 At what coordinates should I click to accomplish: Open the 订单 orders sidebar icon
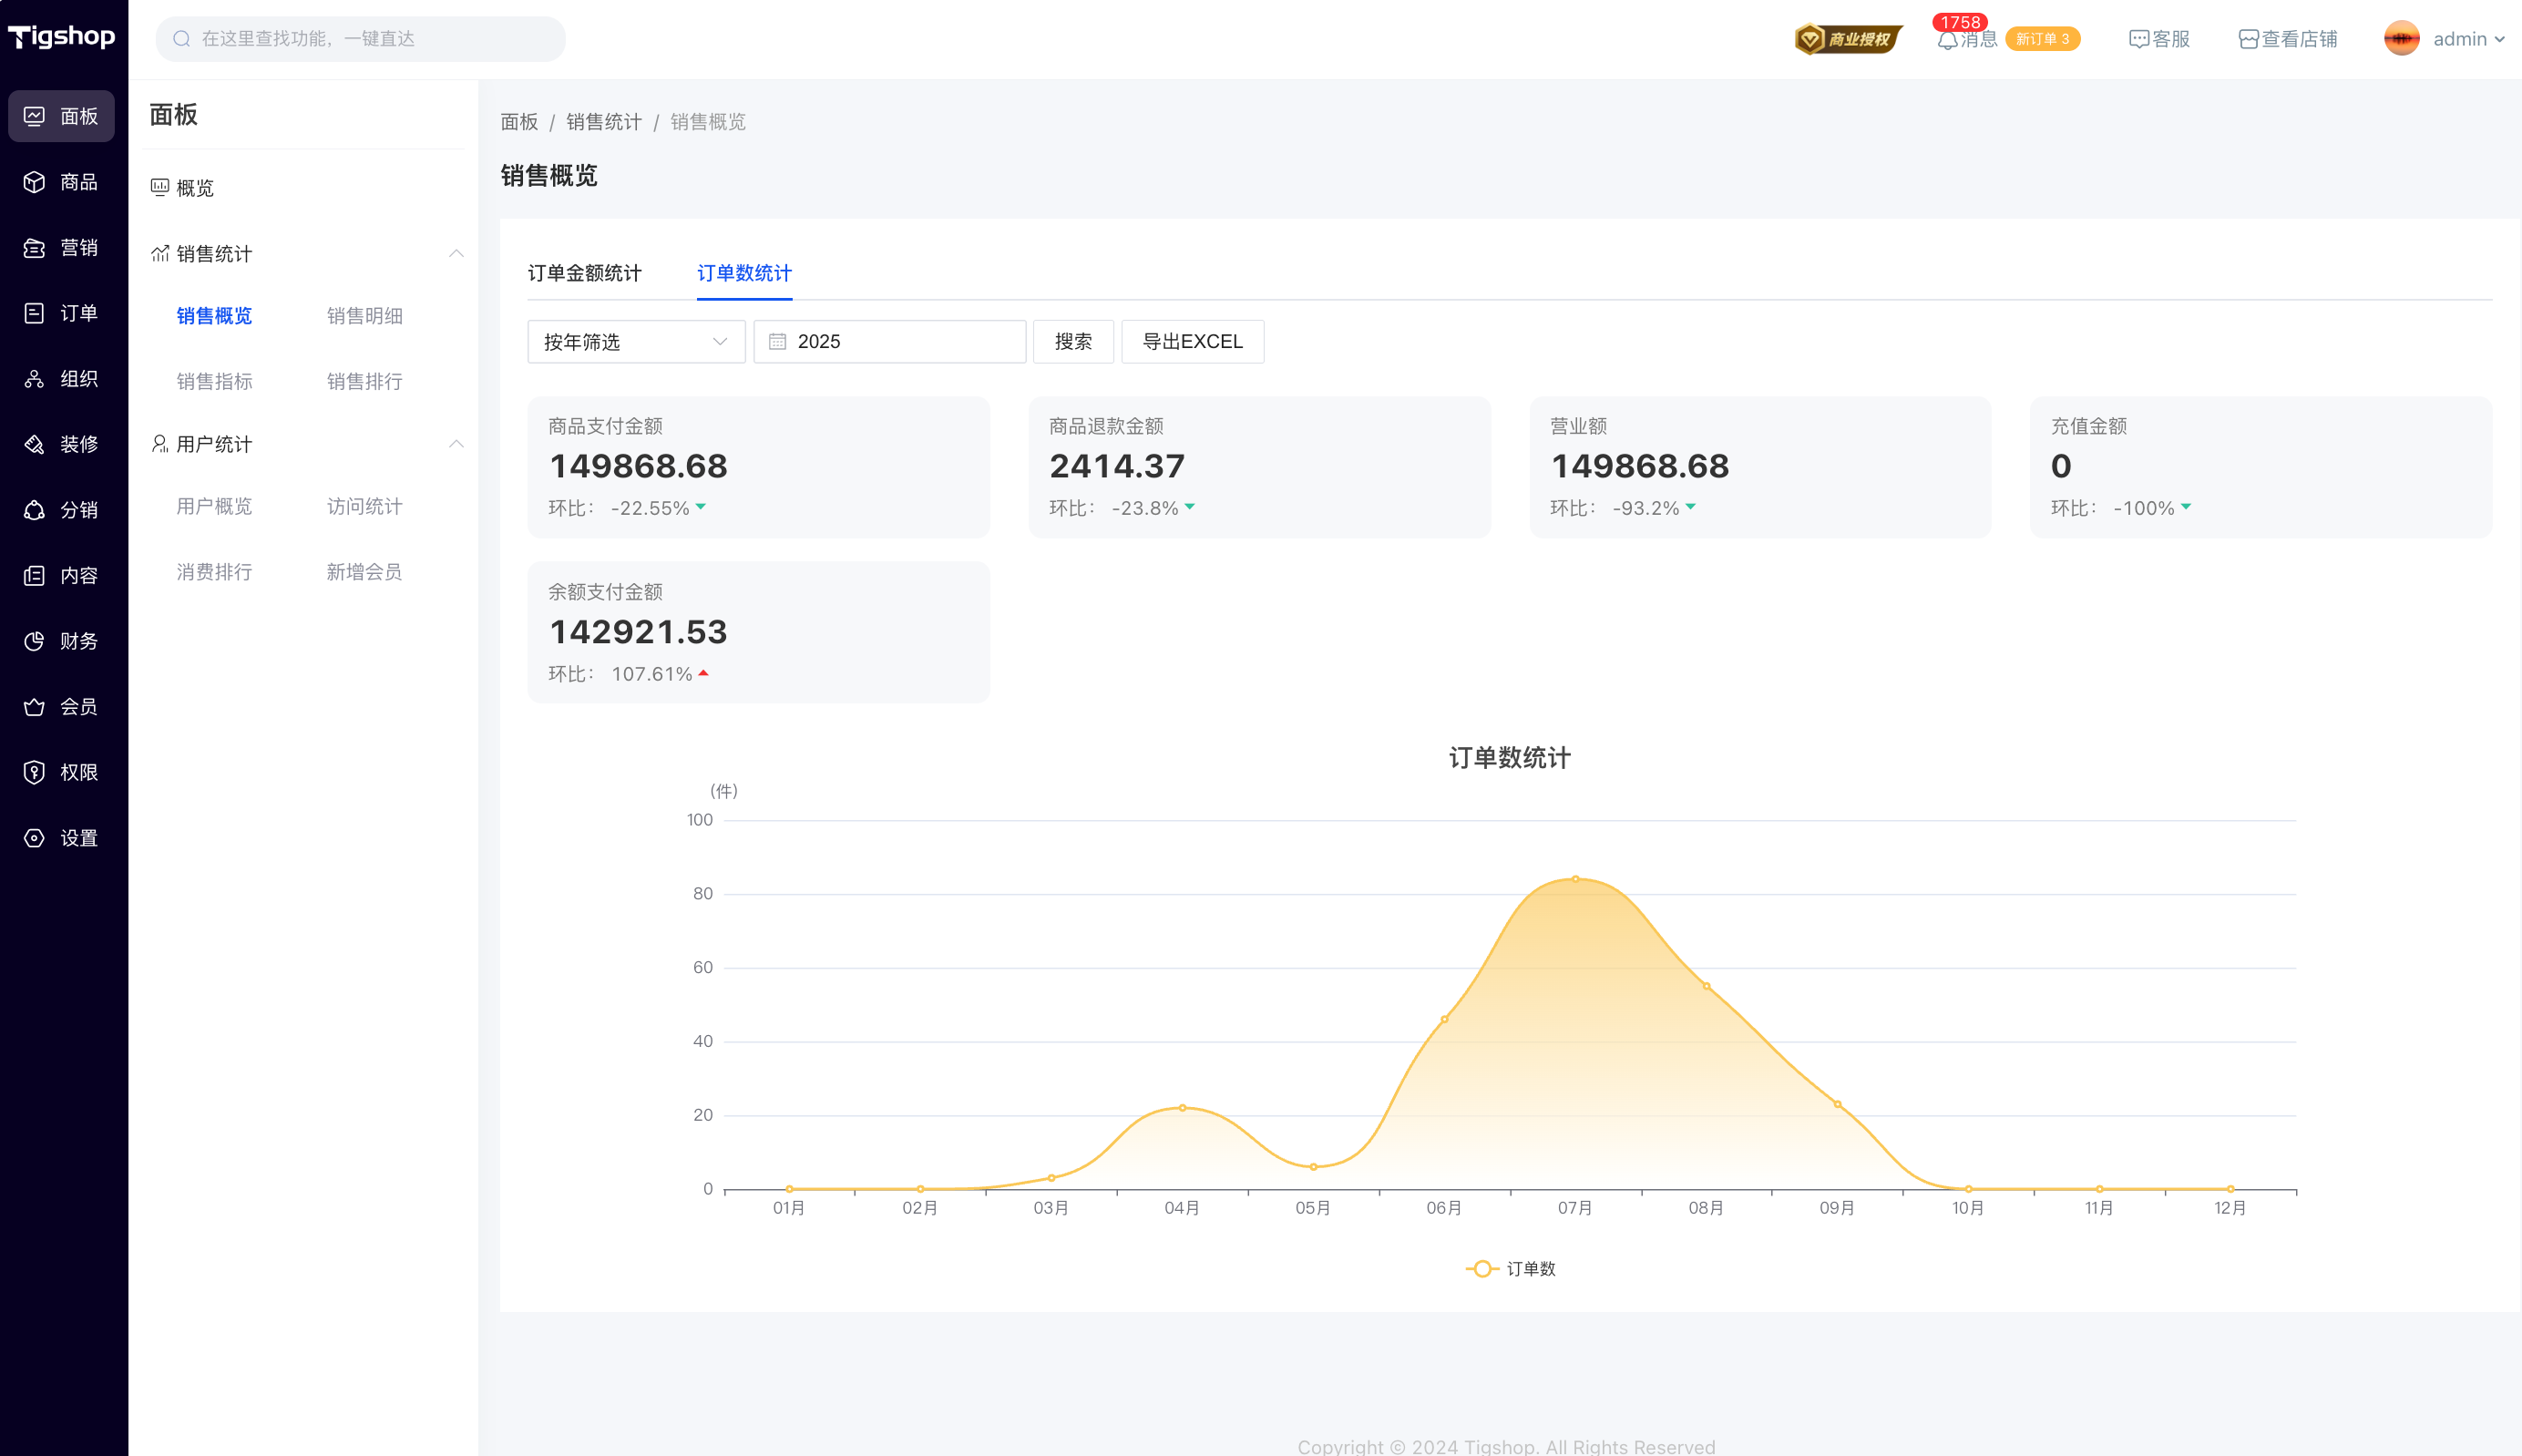(34, 313)
